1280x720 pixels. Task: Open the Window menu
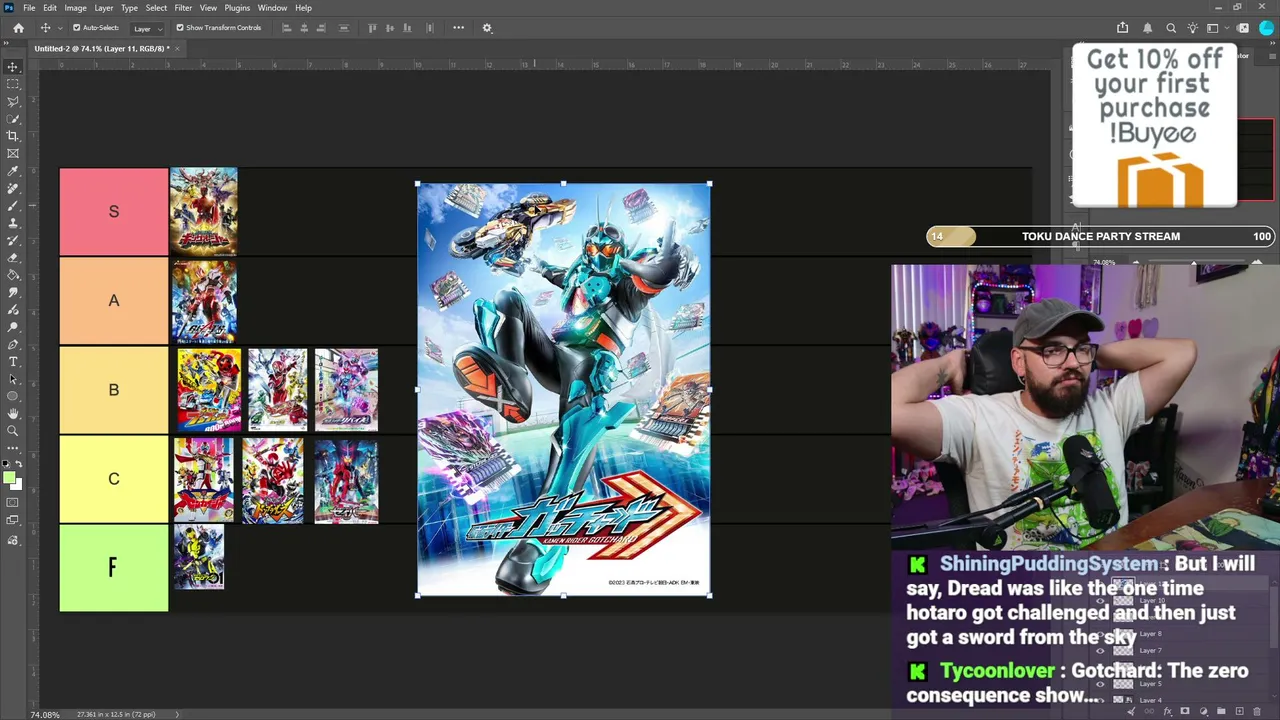point(272,8)
